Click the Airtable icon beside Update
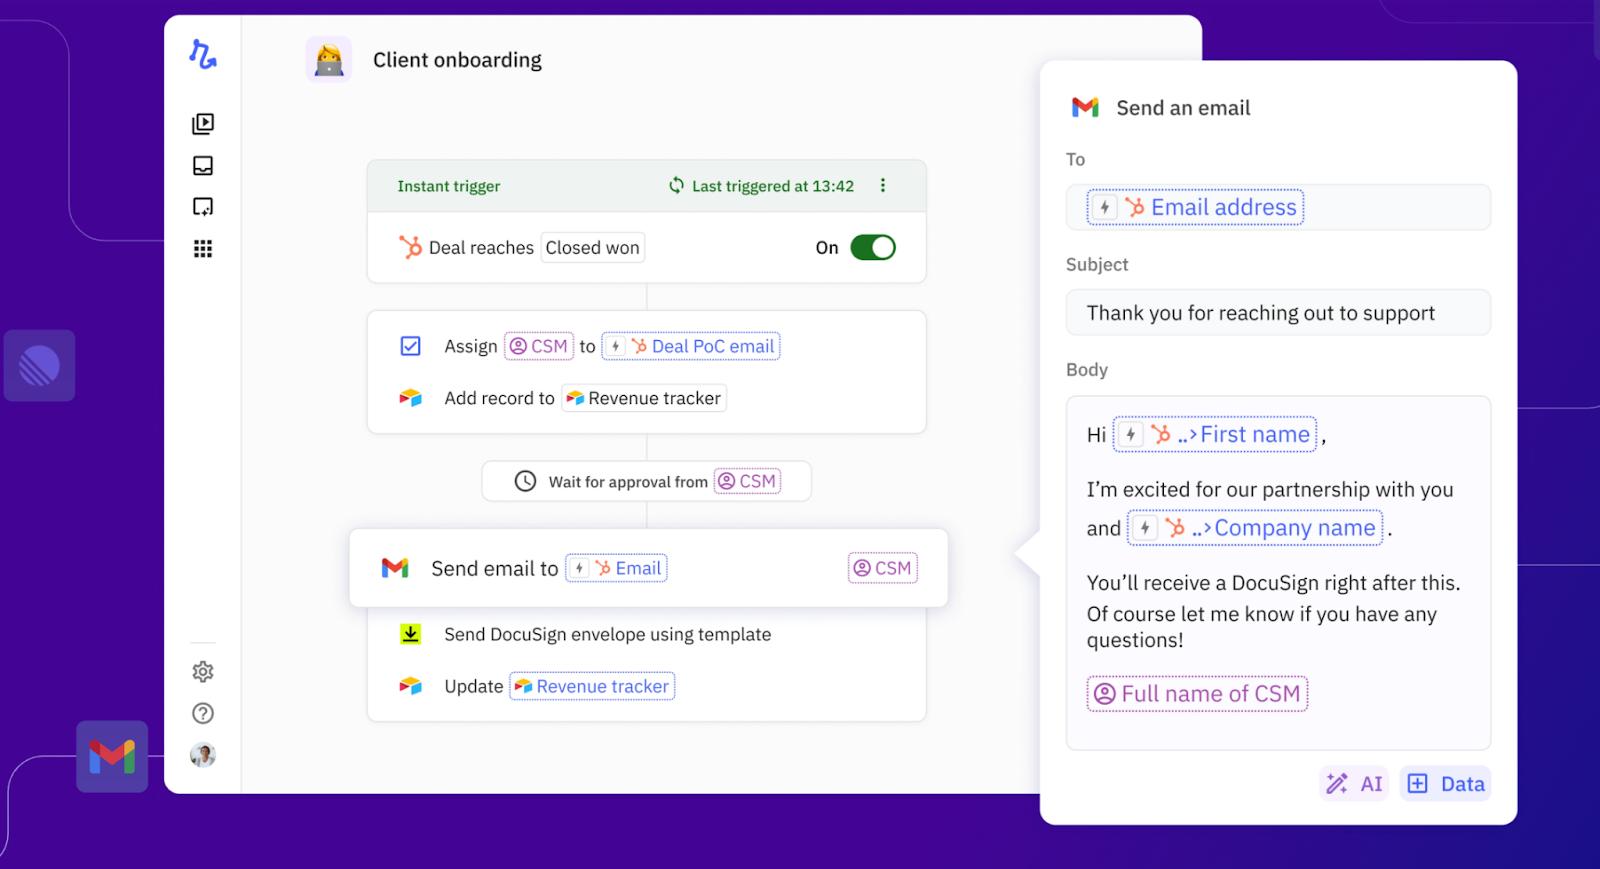Screen dimensions: 1600x869 coord(411,686)
